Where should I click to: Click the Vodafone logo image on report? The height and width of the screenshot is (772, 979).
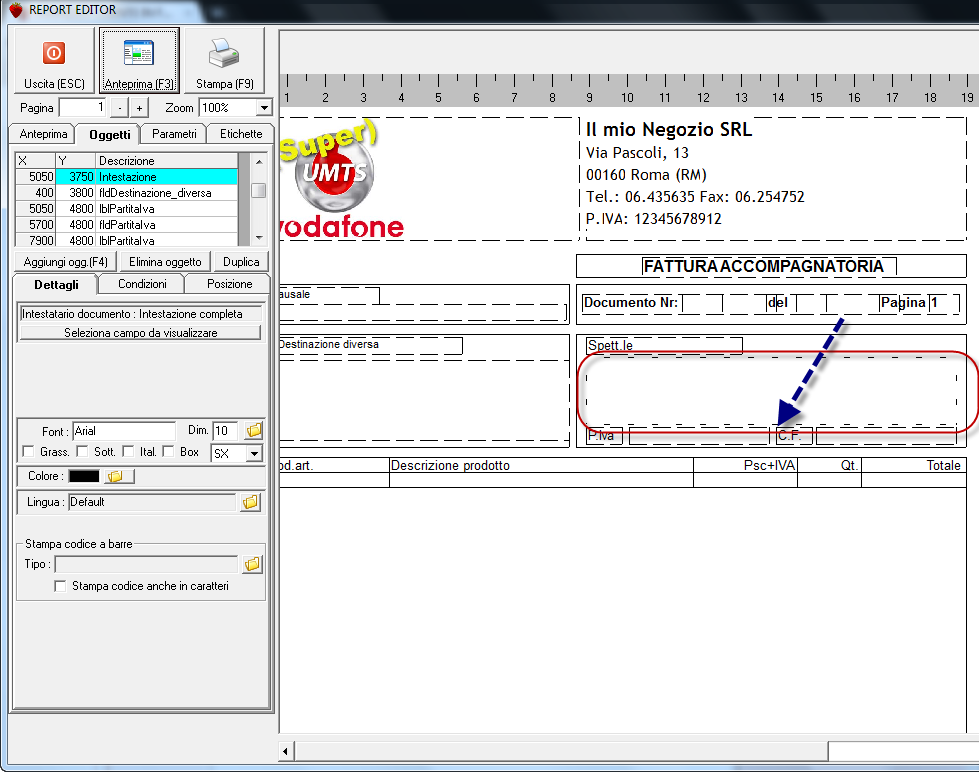coord(341,179)
